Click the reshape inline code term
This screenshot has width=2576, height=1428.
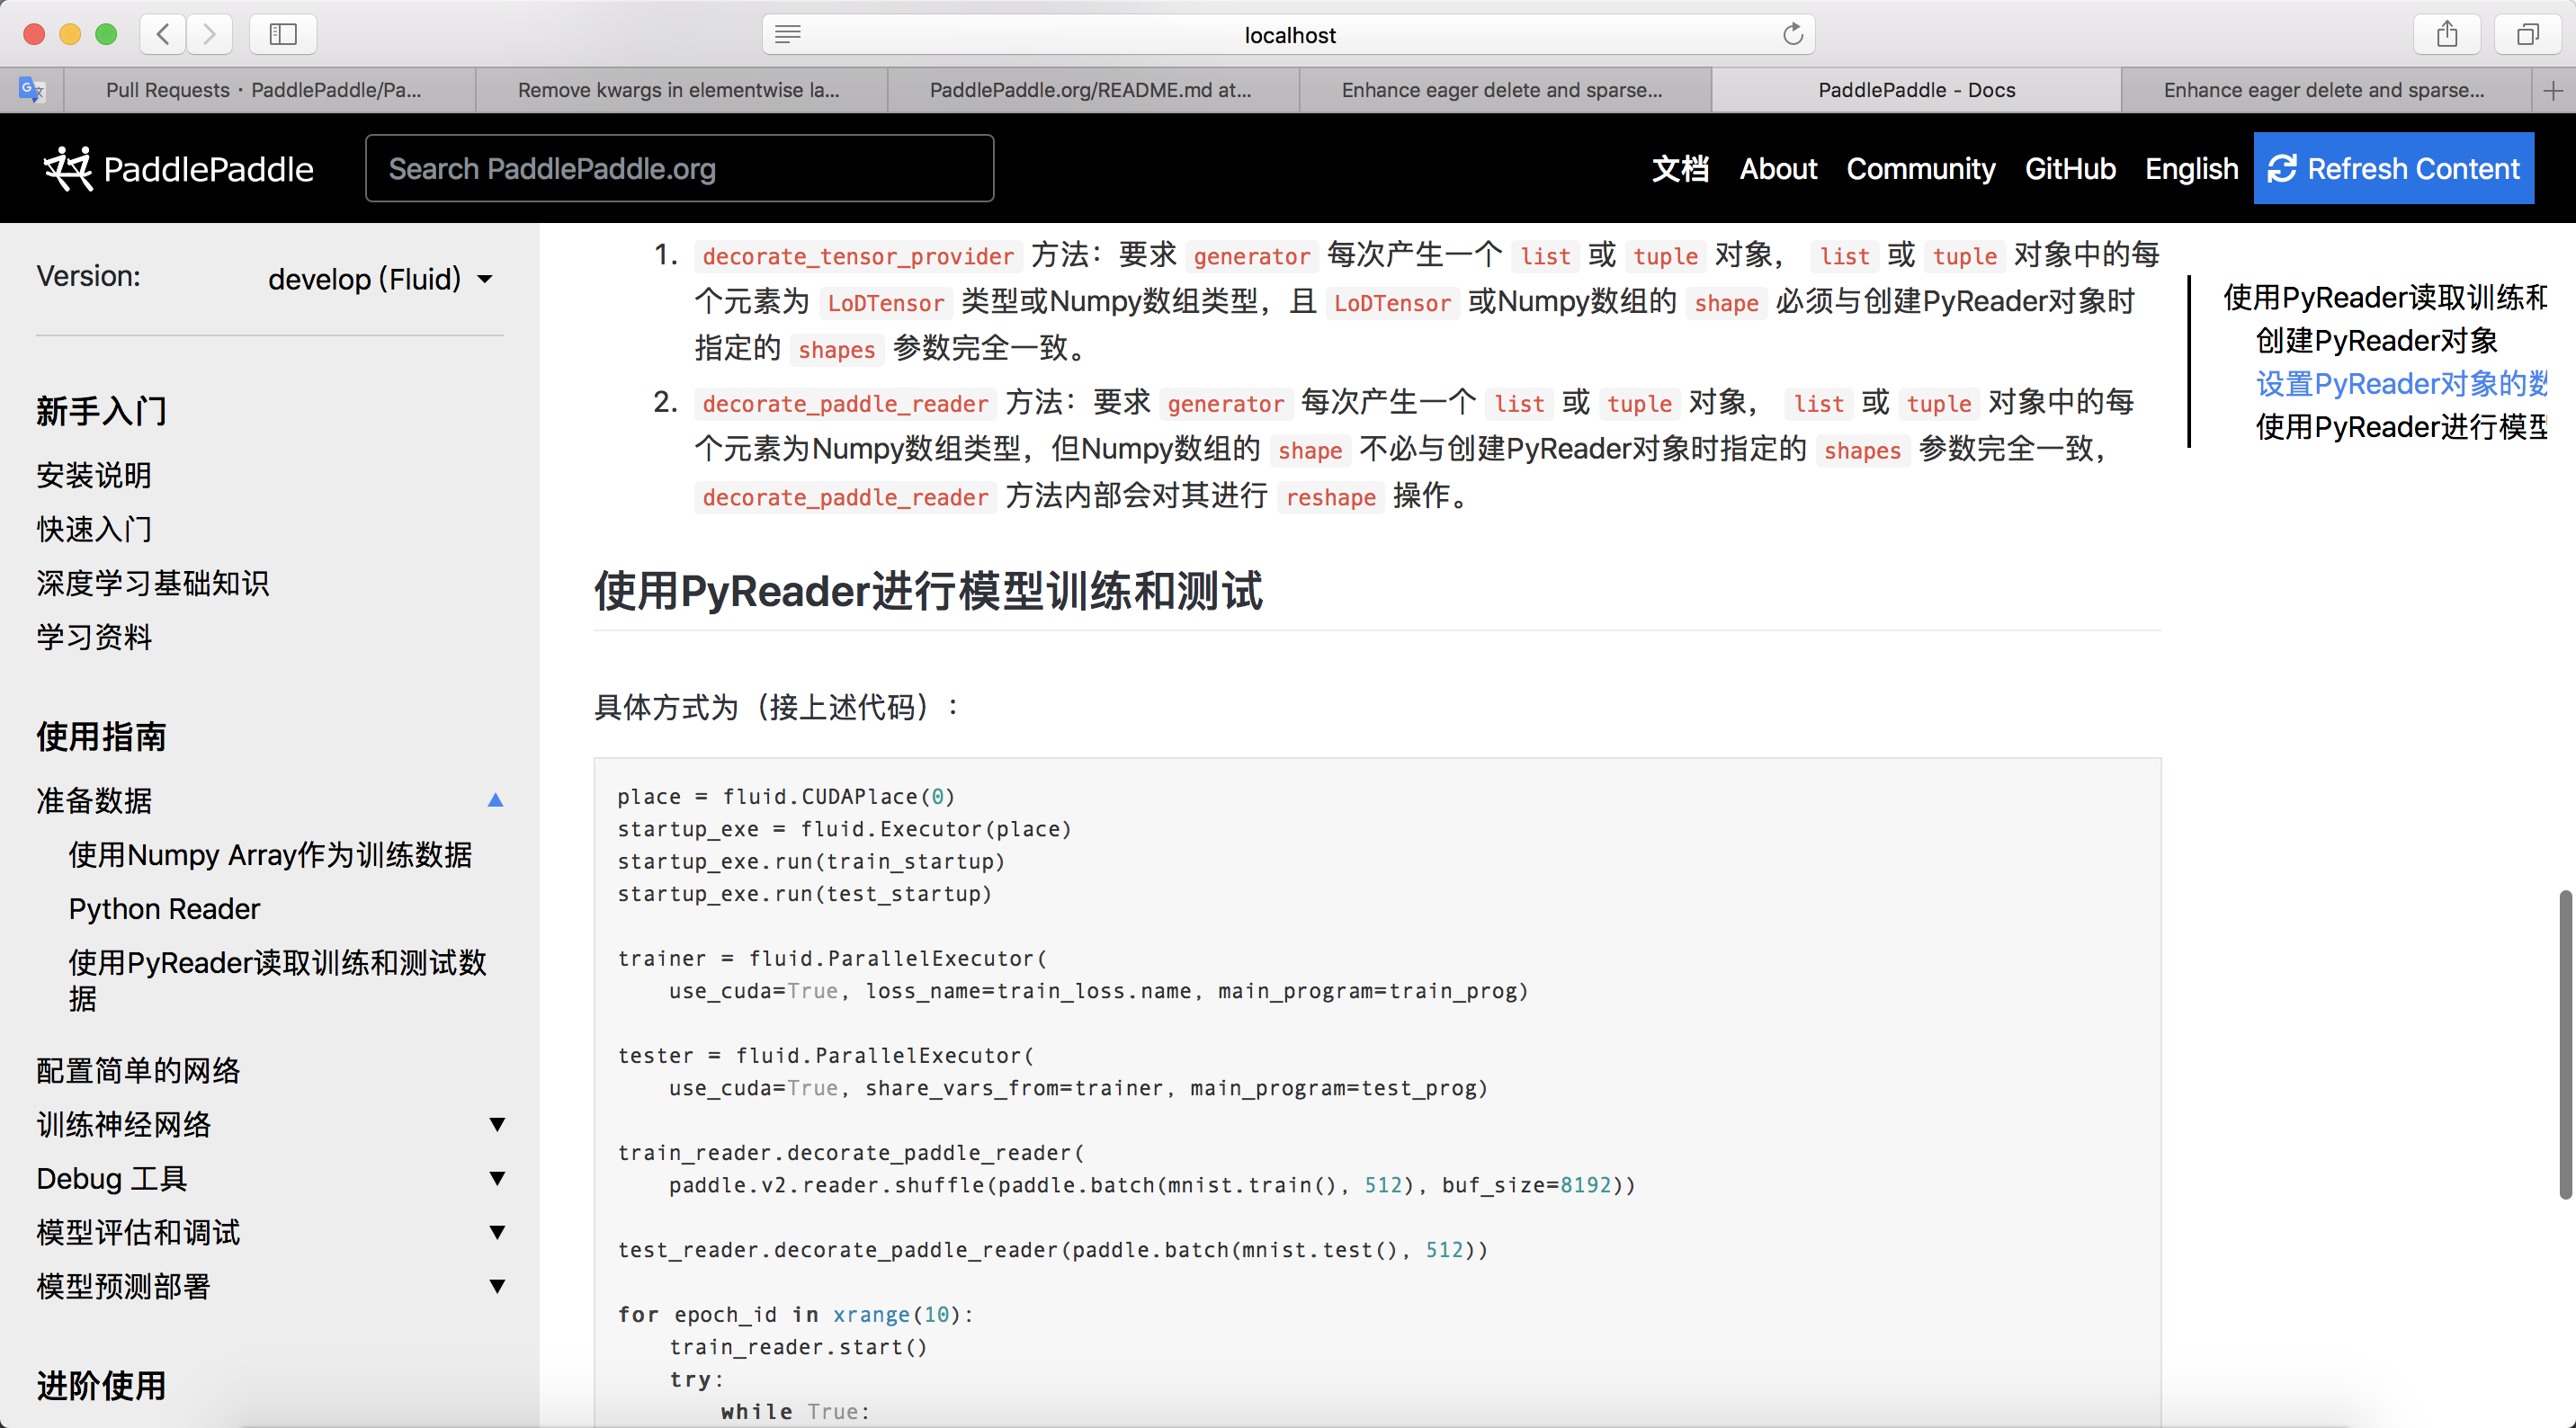[1330, 497]
